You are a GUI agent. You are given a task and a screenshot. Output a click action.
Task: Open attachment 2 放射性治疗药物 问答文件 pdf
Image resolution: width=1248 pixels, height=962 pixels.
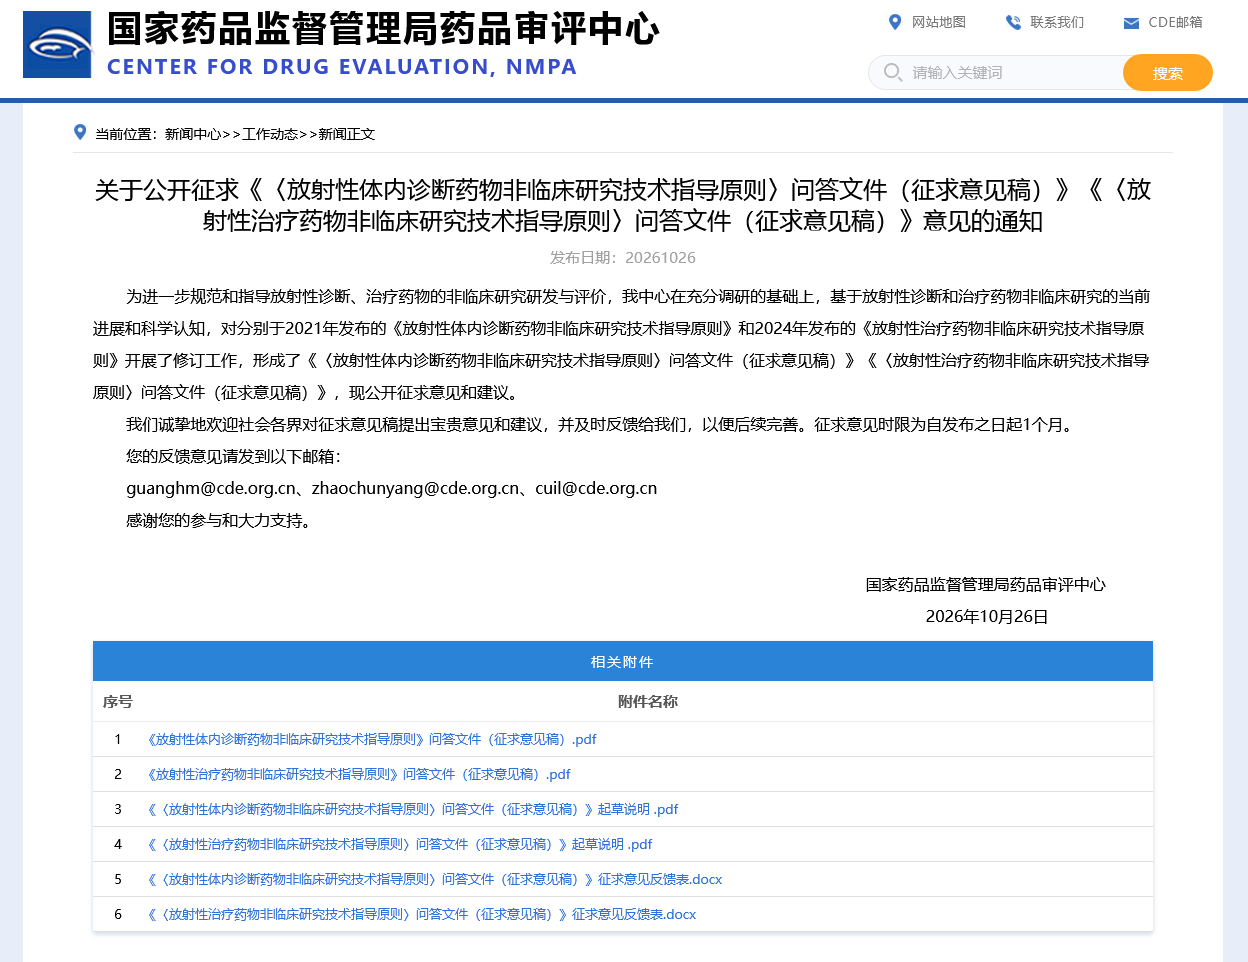(x=359, y=774)
